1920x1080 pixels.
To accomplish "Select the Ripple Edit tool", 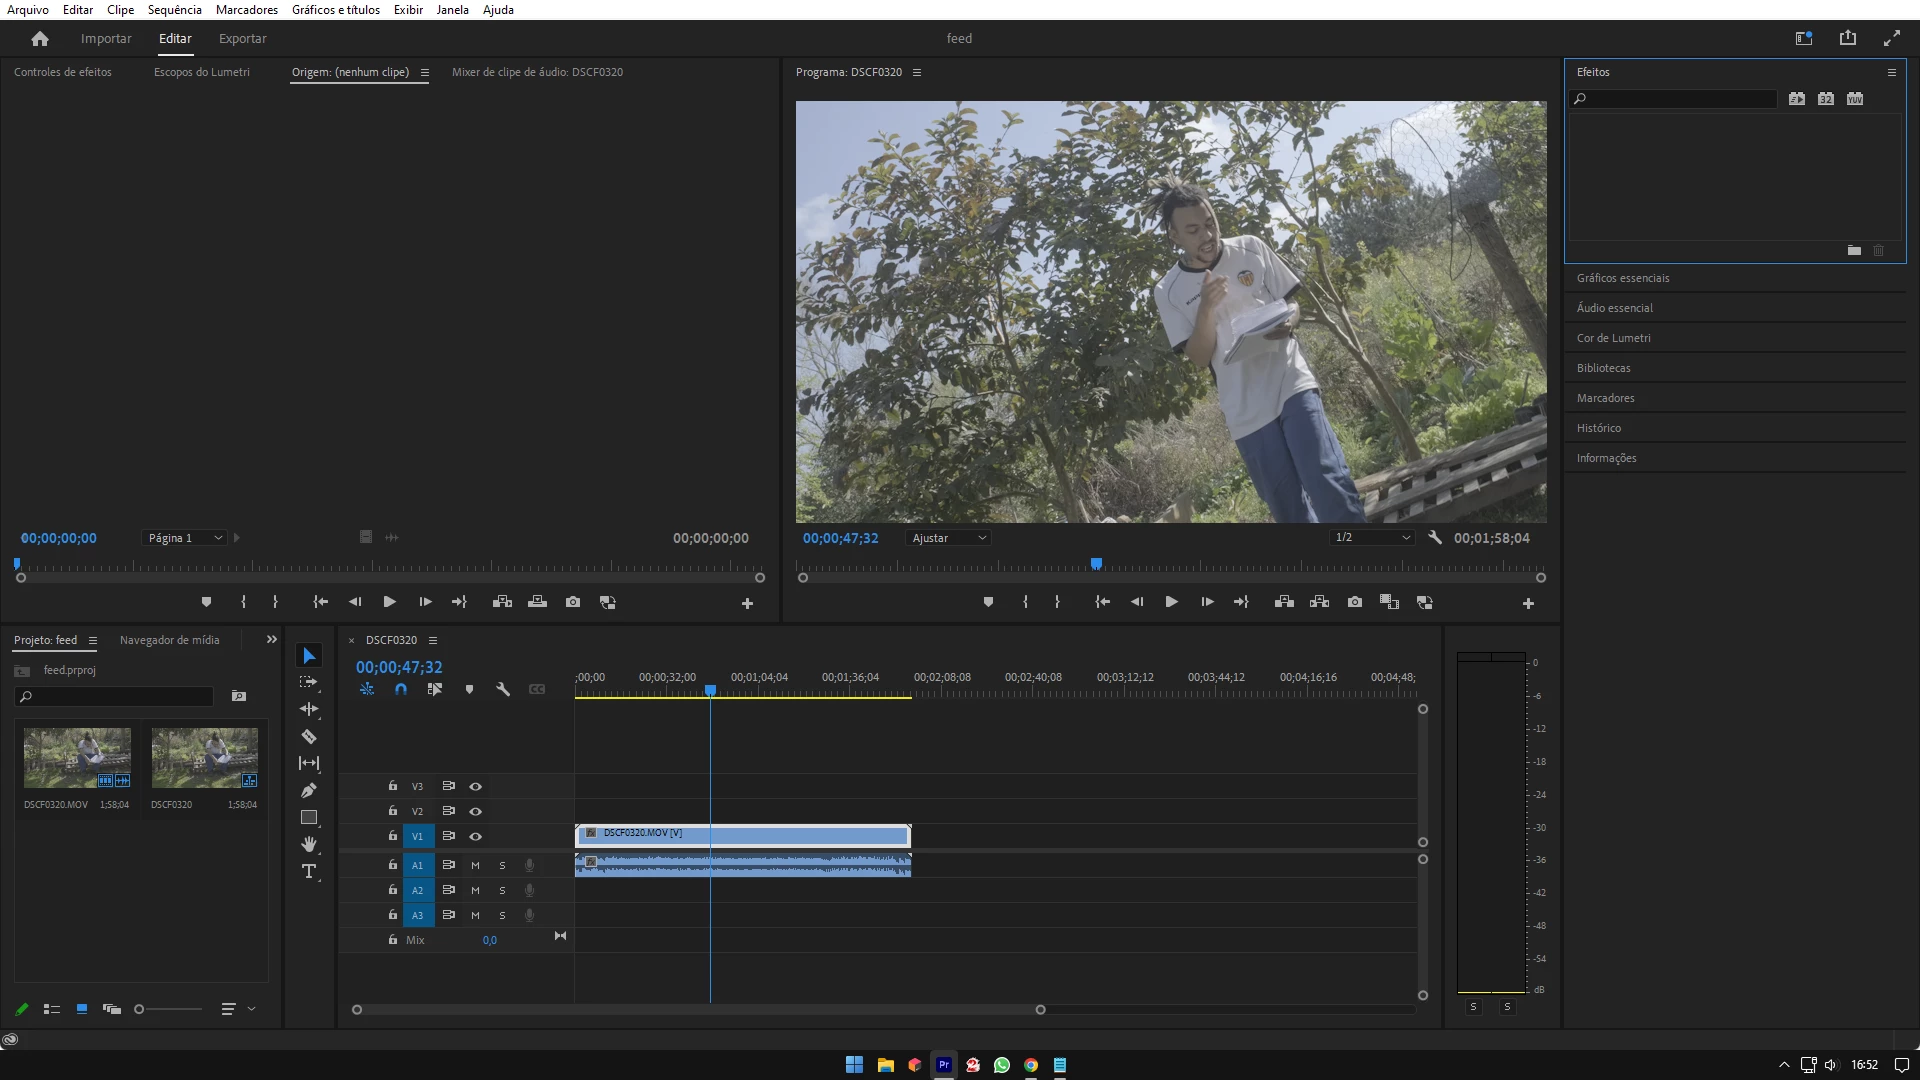I will click(x=309, y=710).
